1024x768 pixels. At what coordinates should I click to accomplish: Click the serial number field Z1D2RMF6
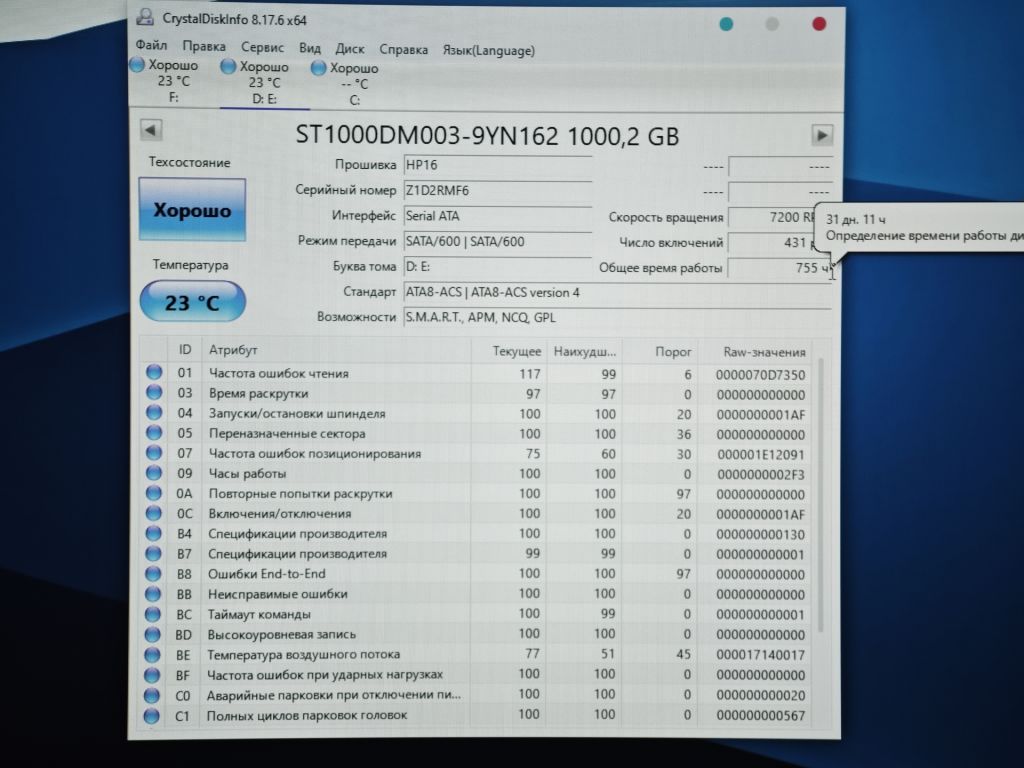tap(498, 191)
